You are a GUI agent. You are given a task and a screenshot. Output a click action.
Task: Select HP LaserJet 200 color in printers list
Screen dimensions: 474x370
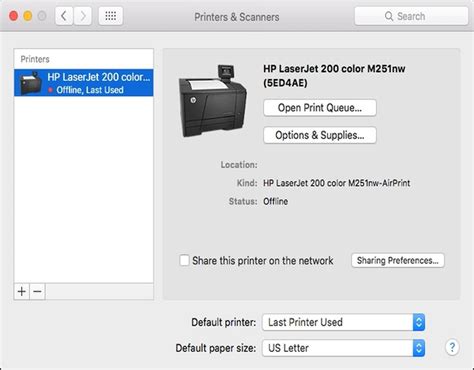coord(84,83)
